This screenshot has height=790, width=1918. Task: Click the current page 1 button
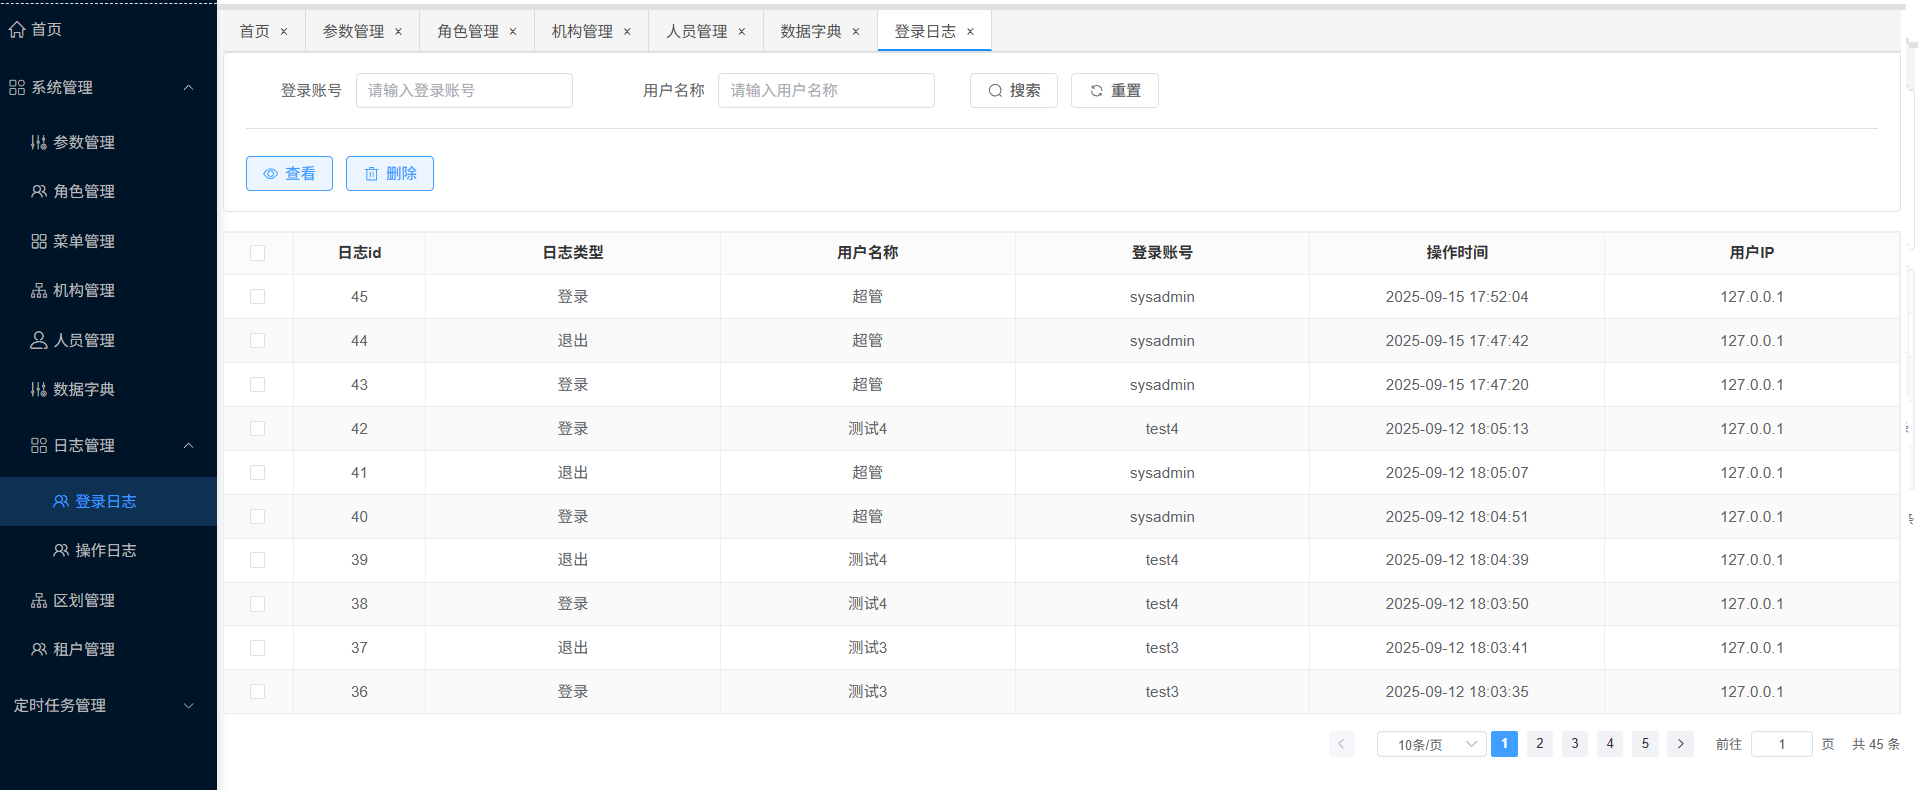point(1504,744)
